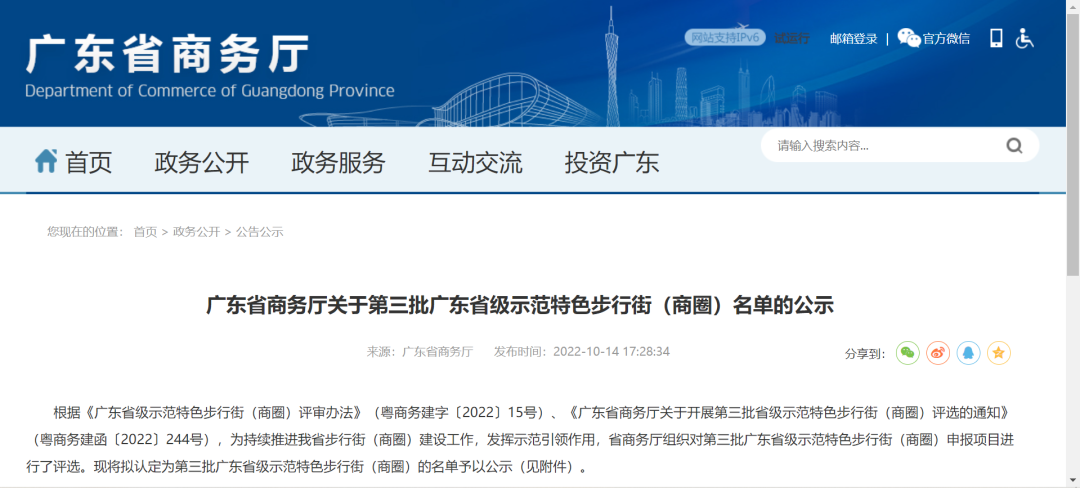Go to the 互动交流 section
The height and width of the screenshot is (488, 1080).
pos(475,162)
